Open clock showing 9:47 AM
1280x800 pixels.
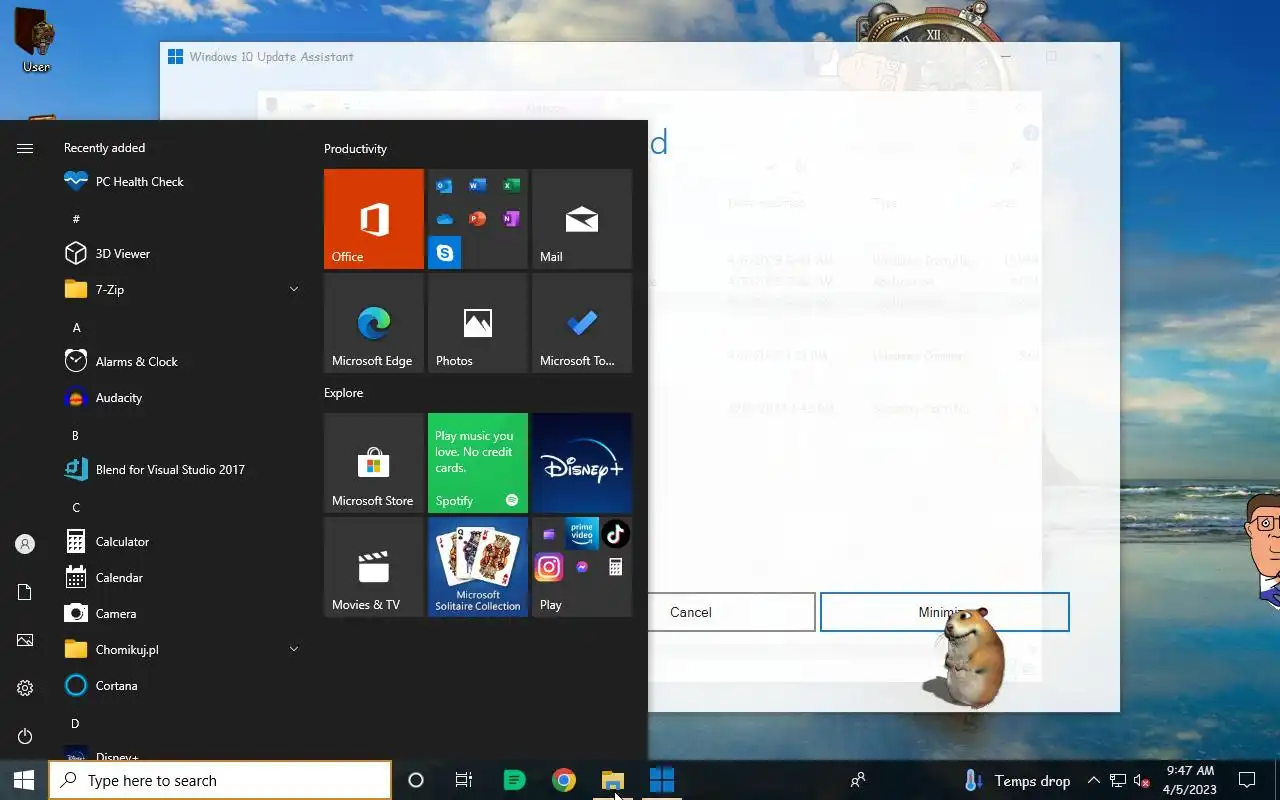coord(1190,780)
